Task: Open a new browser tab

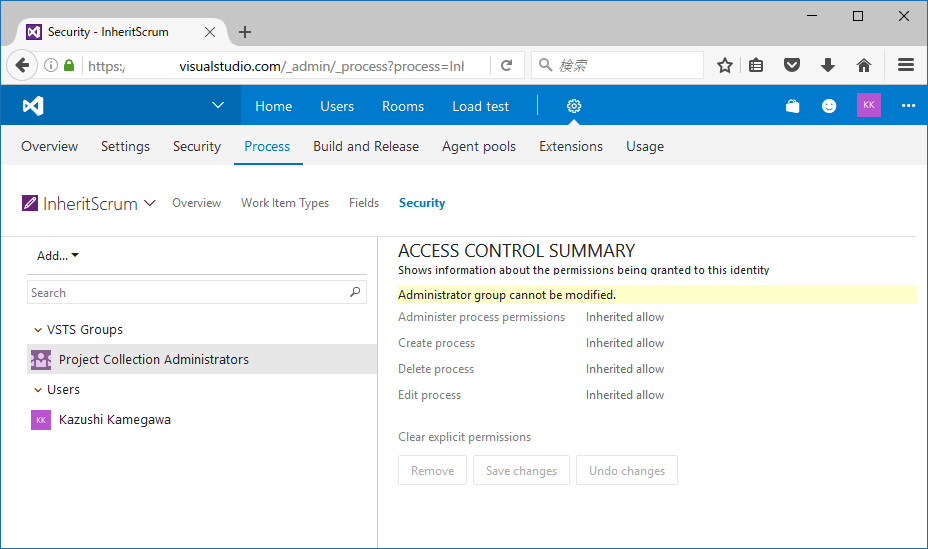Action: tap(245, 32)
